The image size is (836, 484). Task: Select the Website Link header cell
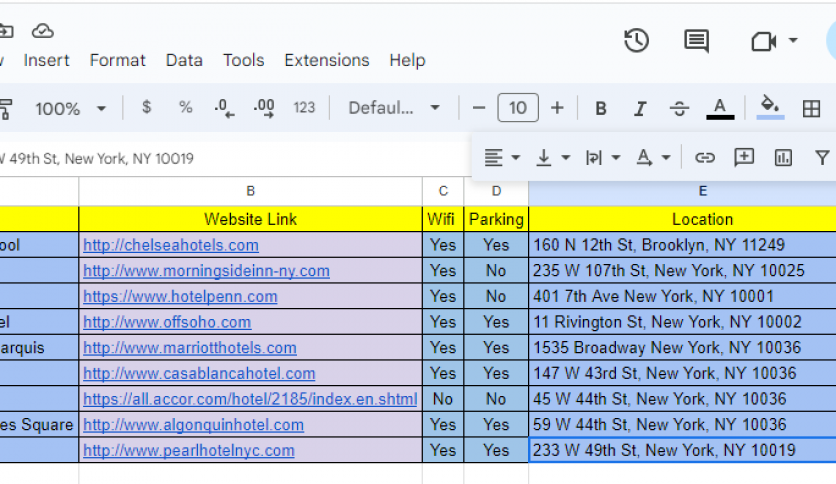point(251,219)
